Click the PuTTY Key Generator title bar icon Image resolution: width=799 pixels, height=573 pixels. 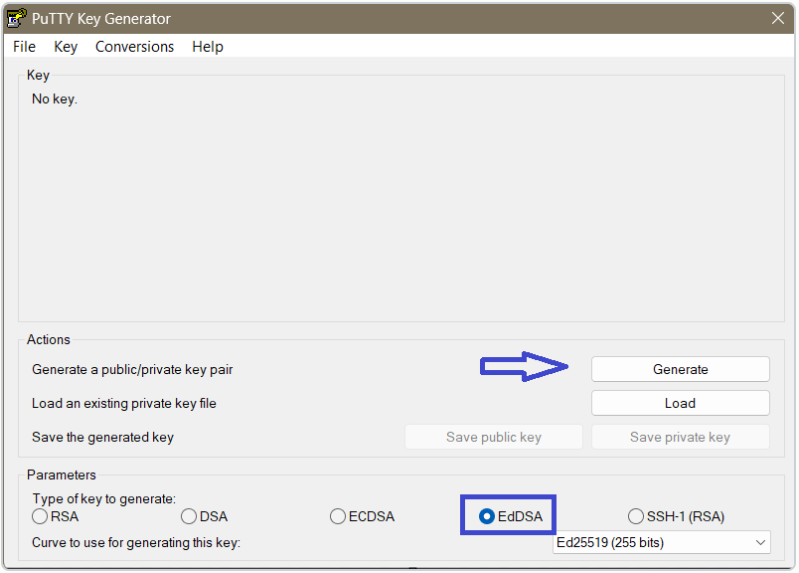[x=16, y=18]
